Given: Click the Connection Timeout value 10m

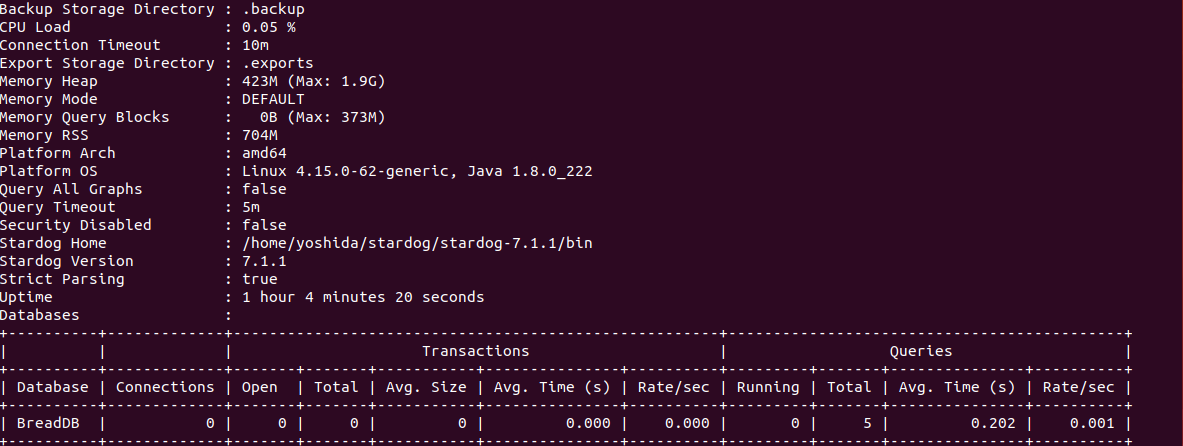Looking at the screenshot, I should (x=256, y=45).
